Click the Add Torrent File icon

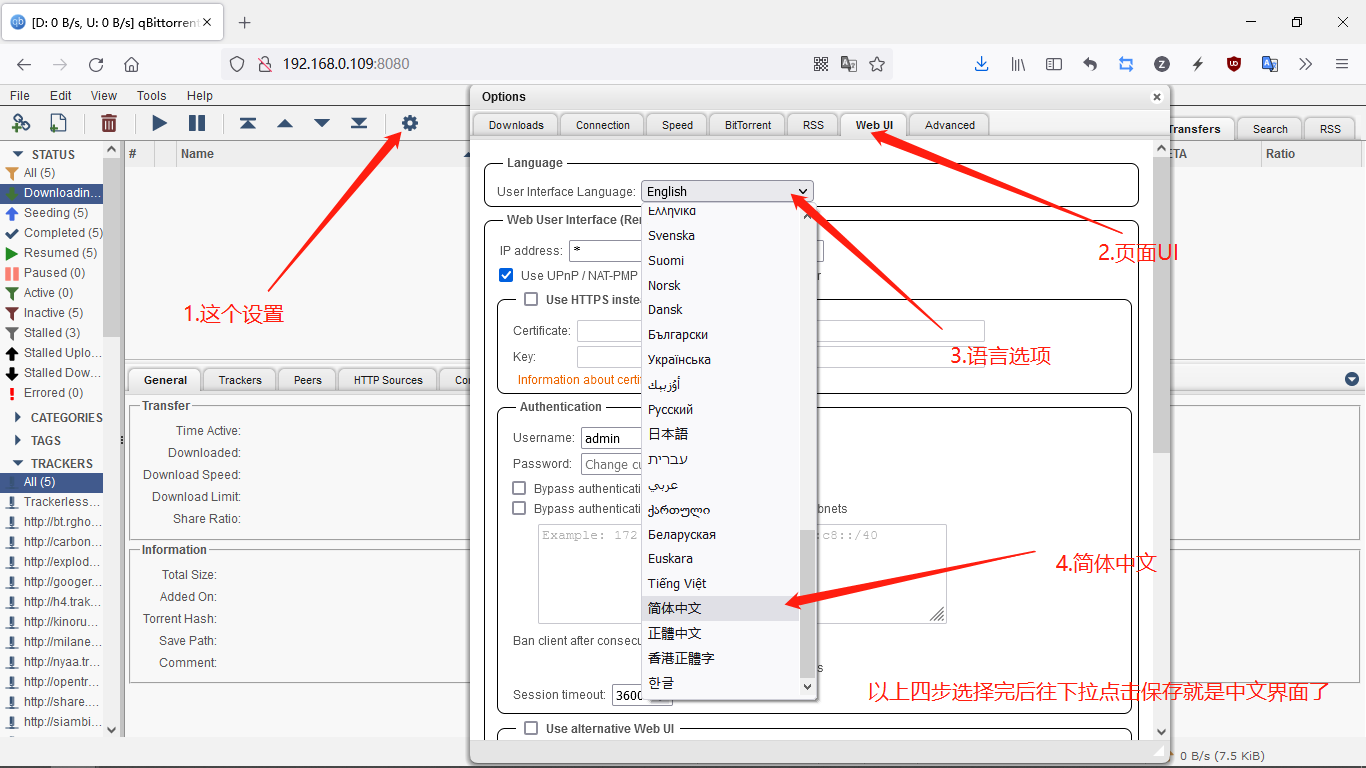[58, 123]
